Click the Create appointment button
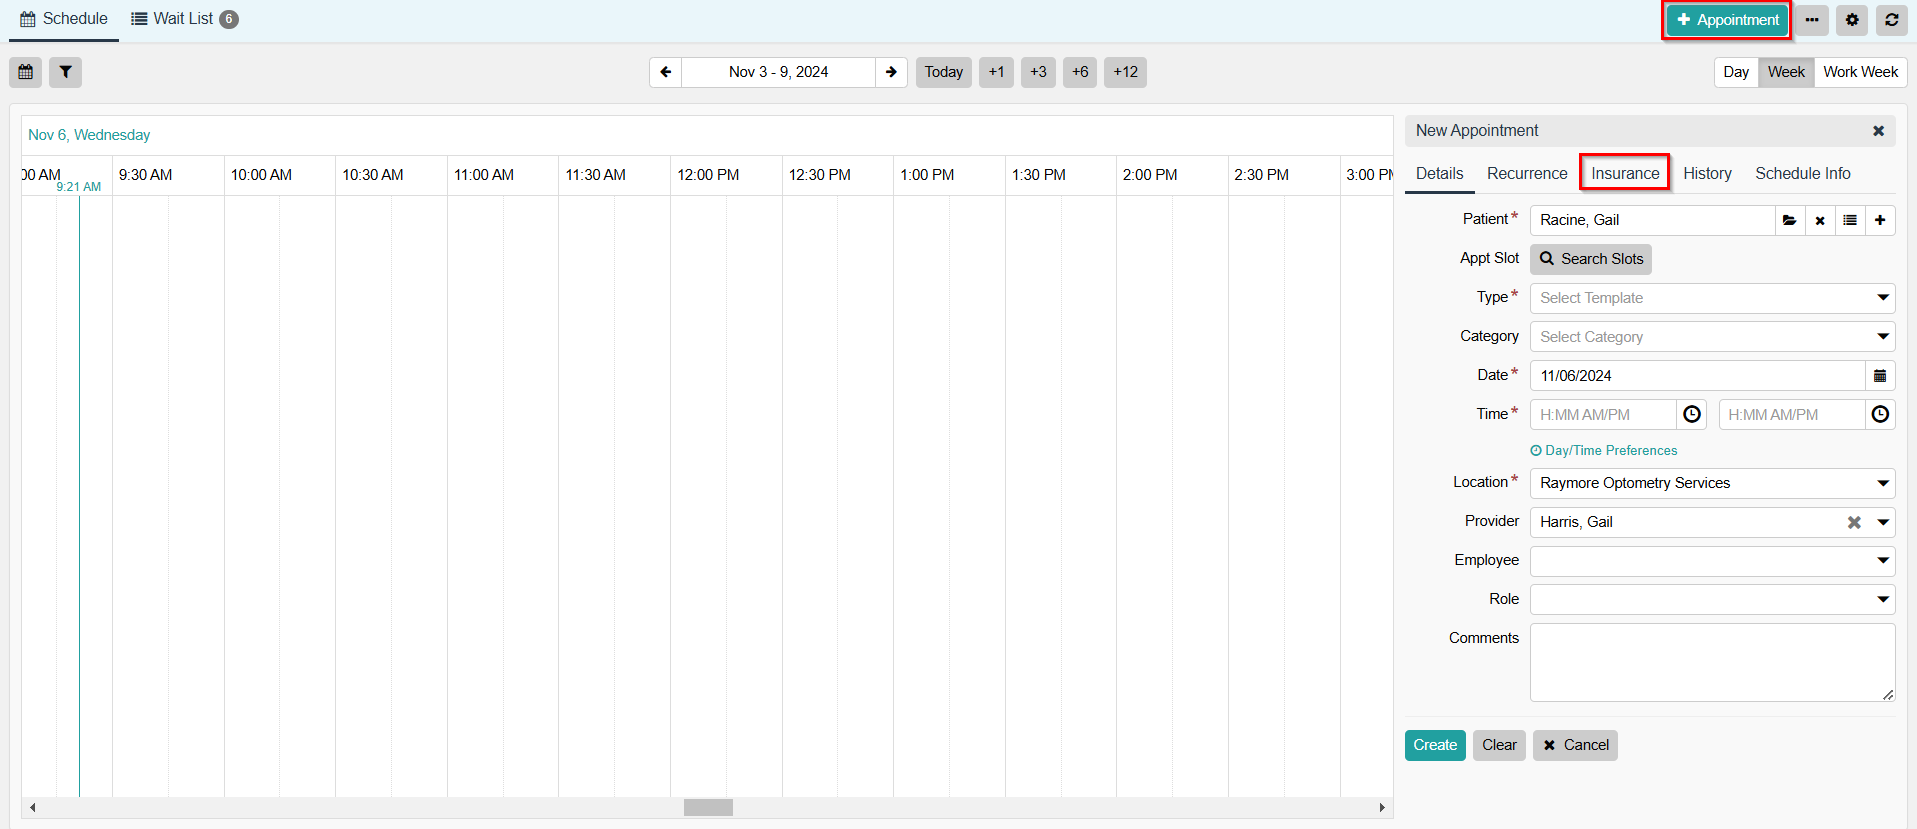Image resolution: width=1917 pixels, height=829 pixels. (1435, 745)
